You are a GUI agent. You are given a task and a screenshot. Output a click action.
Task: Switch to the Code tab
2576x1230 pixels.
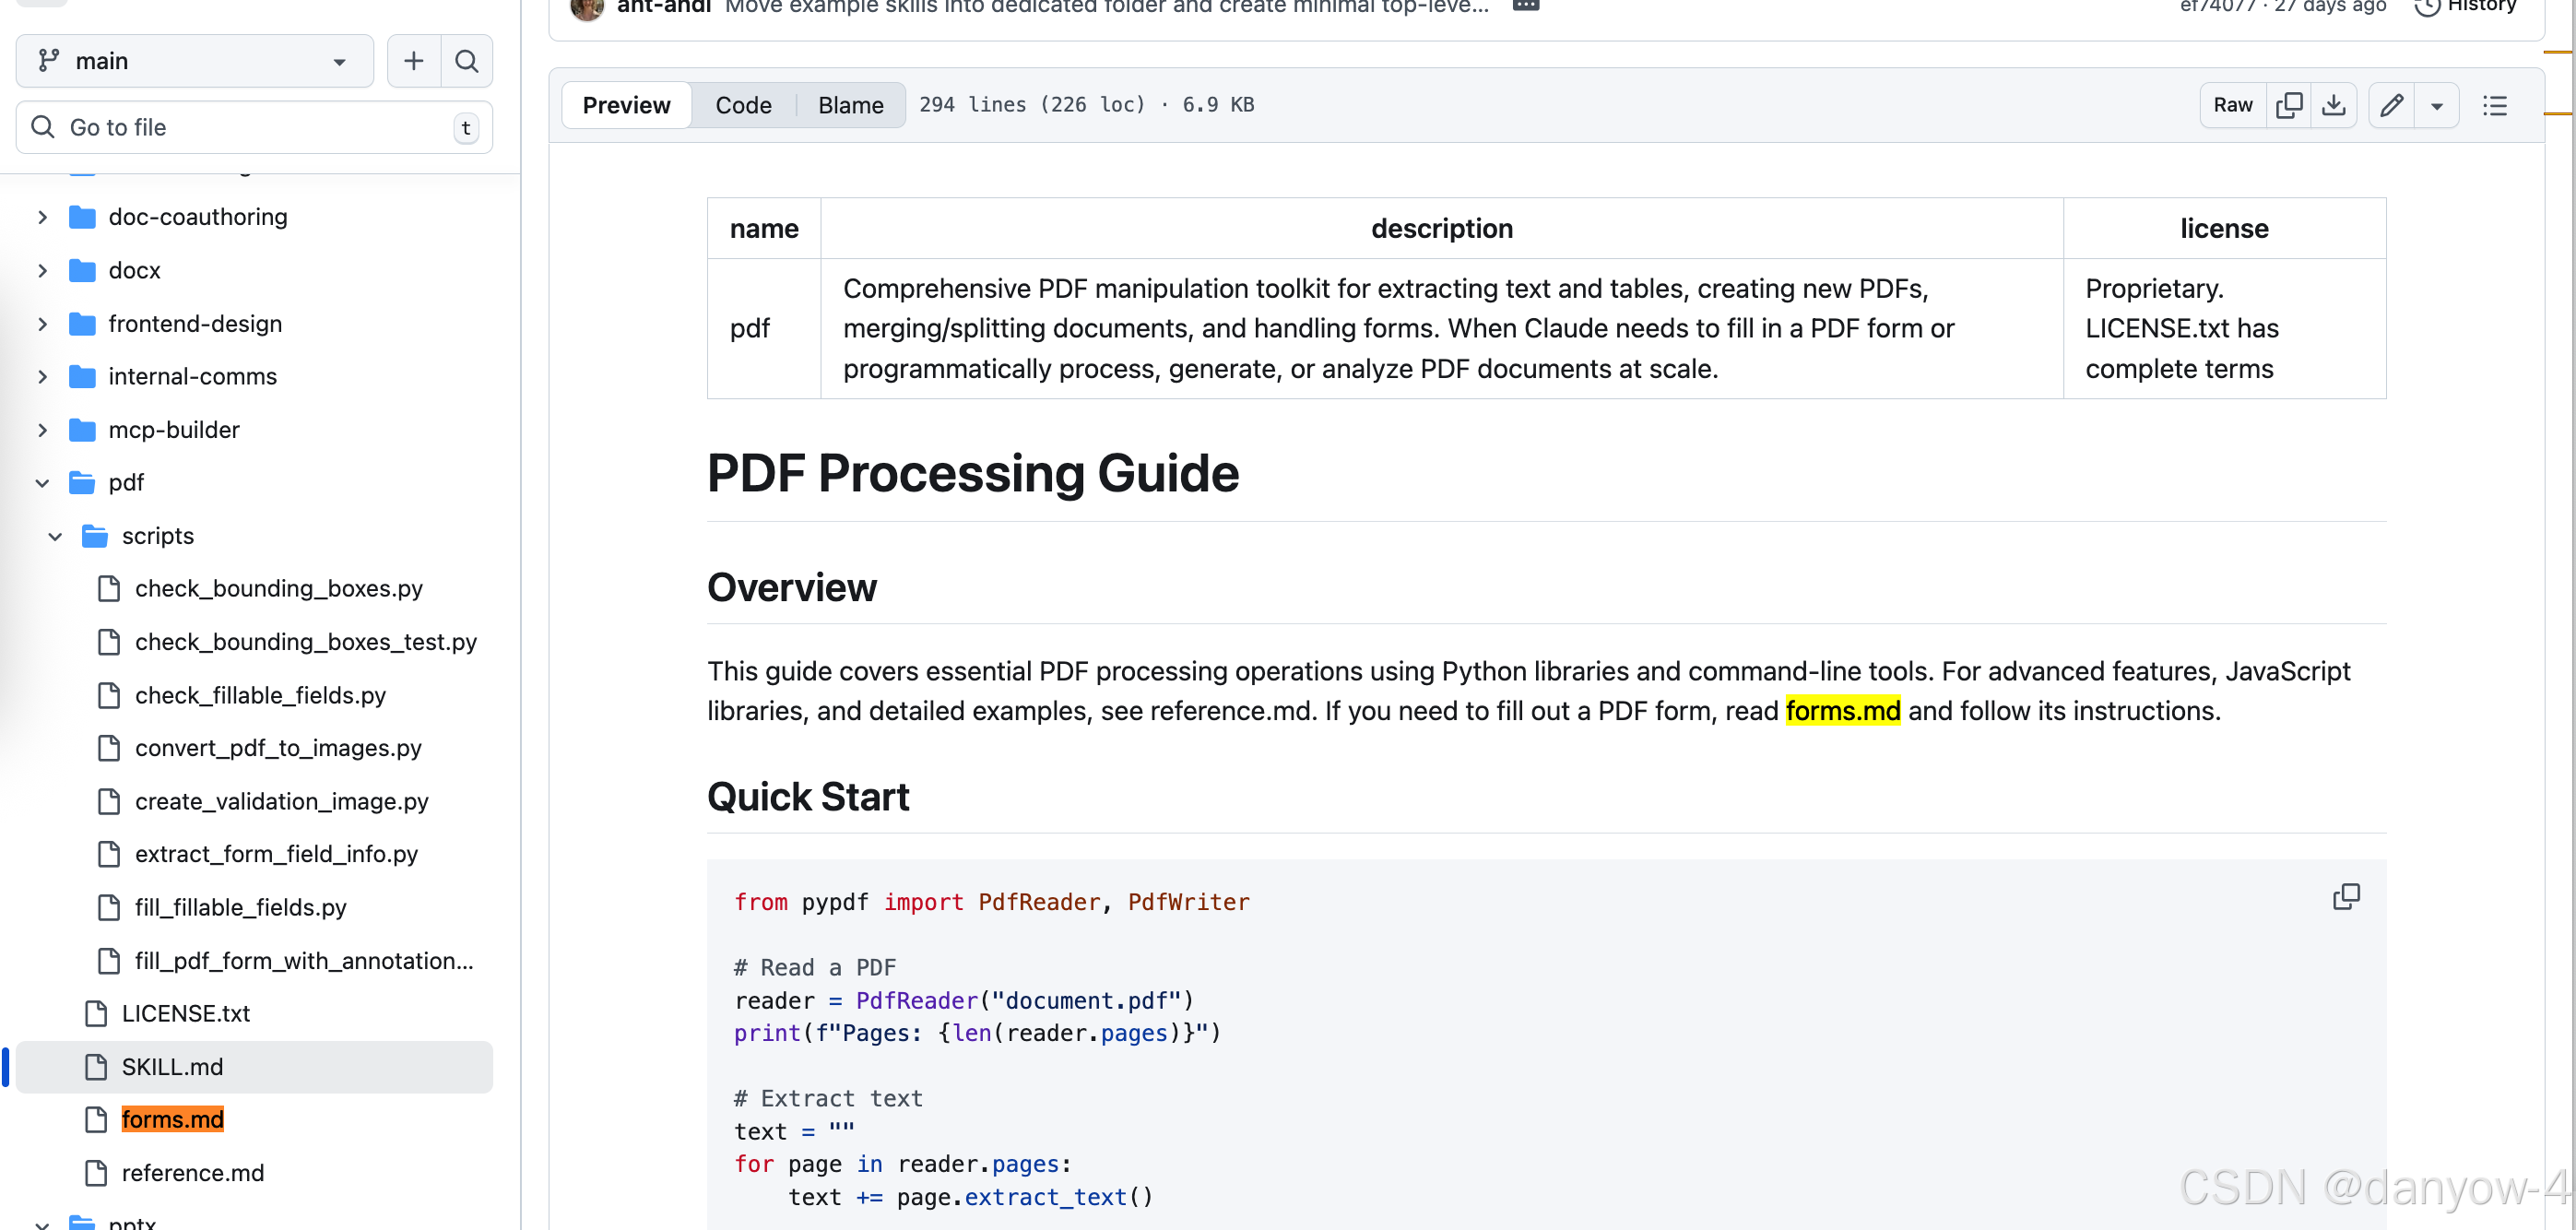click(x=743, y=105)
